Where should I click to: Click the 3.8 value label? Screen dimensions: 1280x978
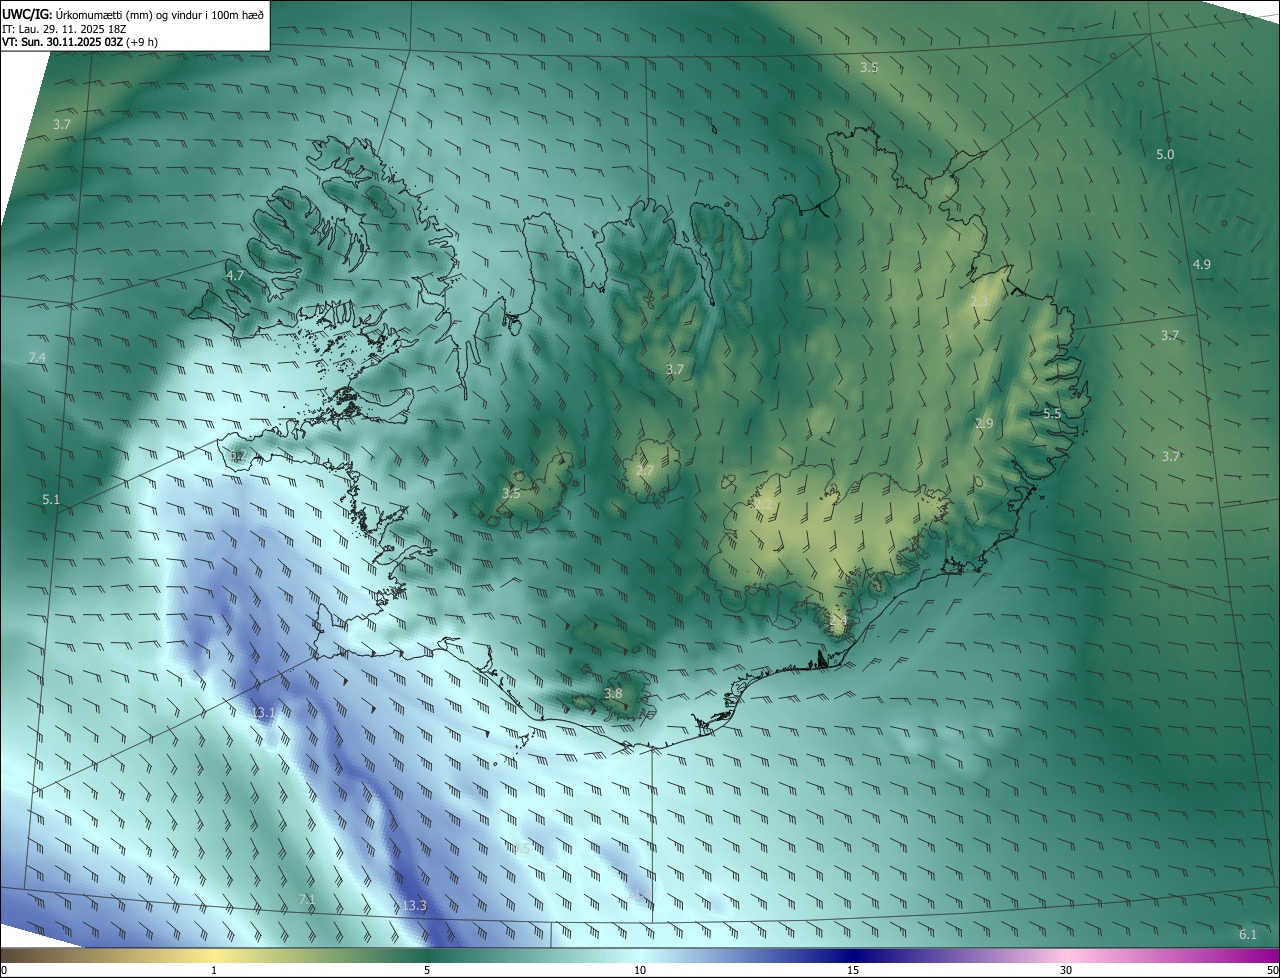point(613,694)
